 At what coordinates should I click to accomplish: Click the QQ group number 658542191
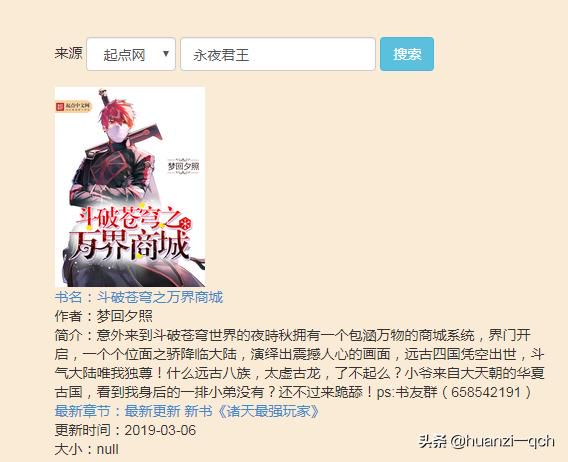(x=486, y=392)
